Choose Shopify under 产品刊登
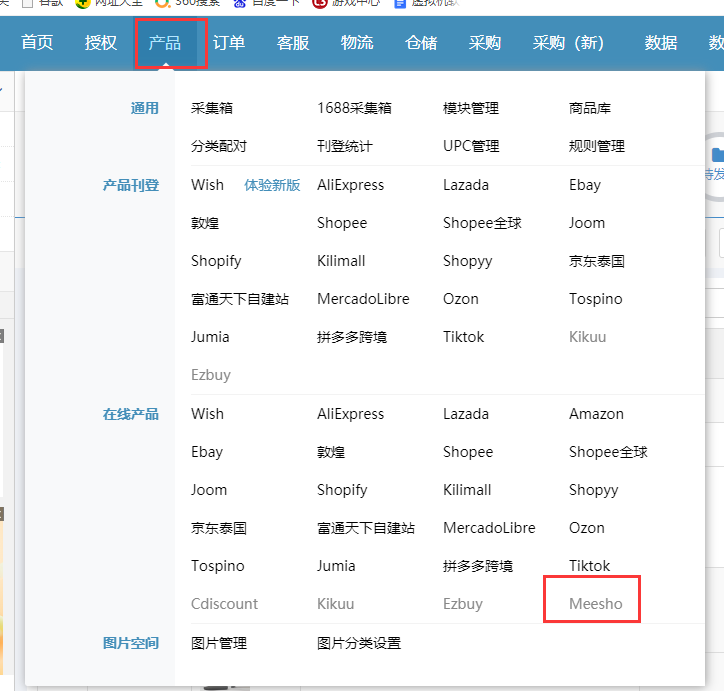 coord(216,261)
